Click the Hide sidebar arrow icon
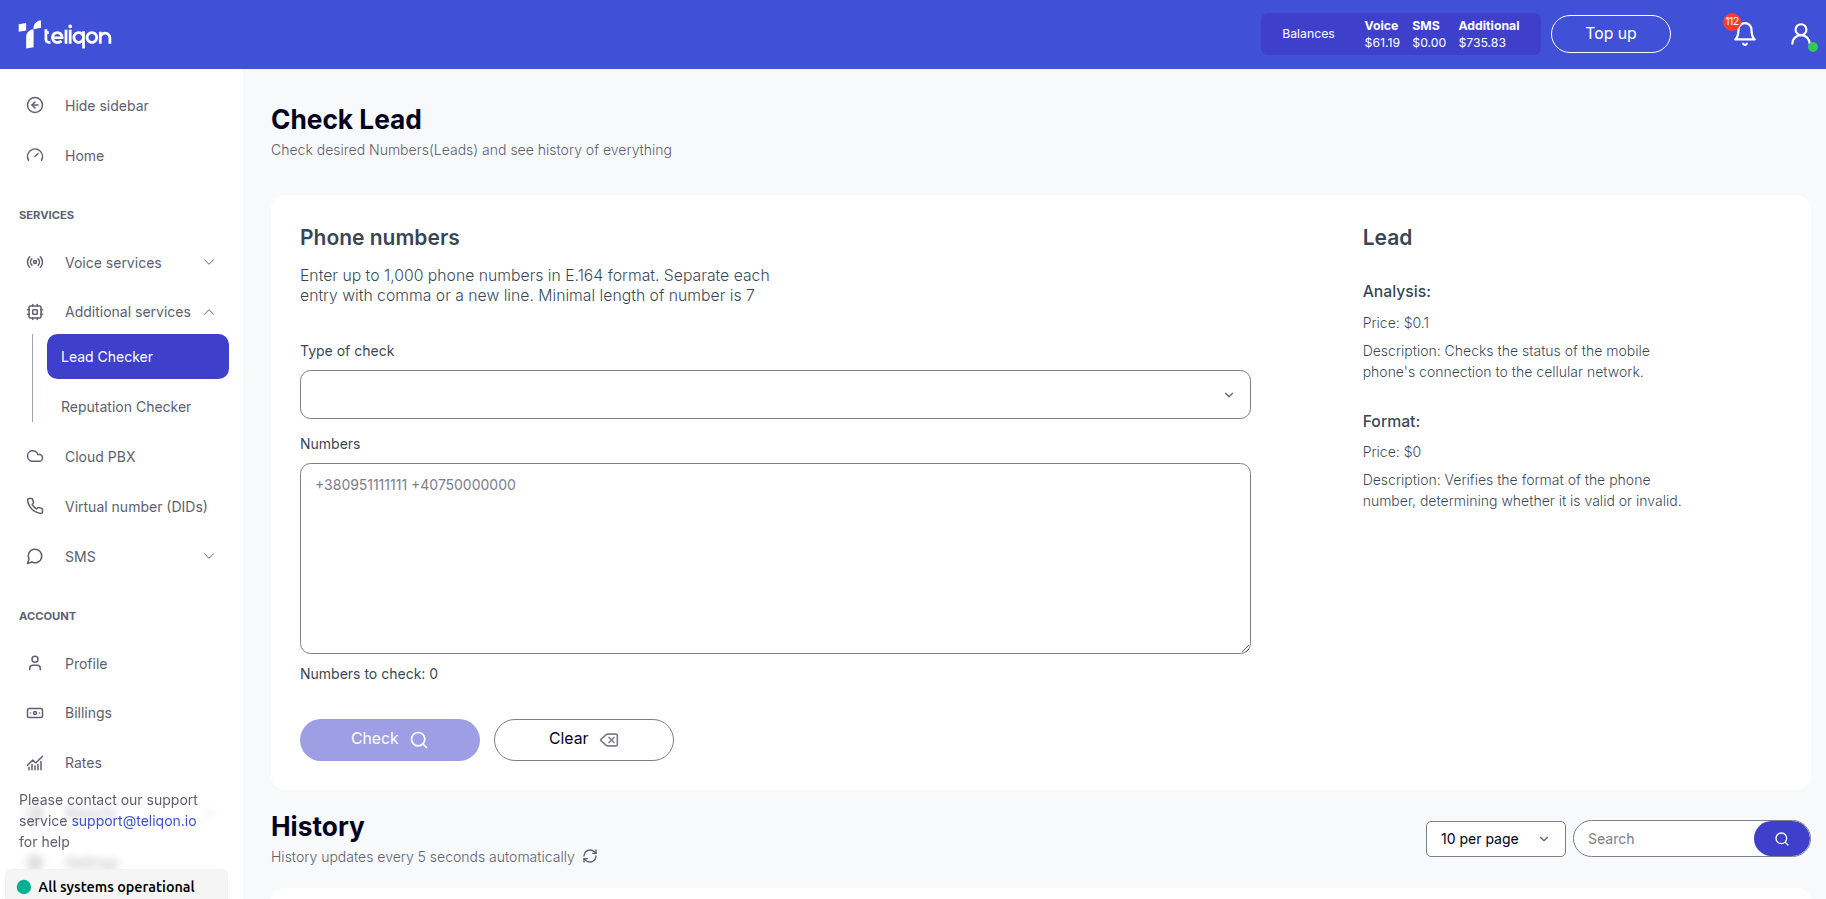 (35, 106)
